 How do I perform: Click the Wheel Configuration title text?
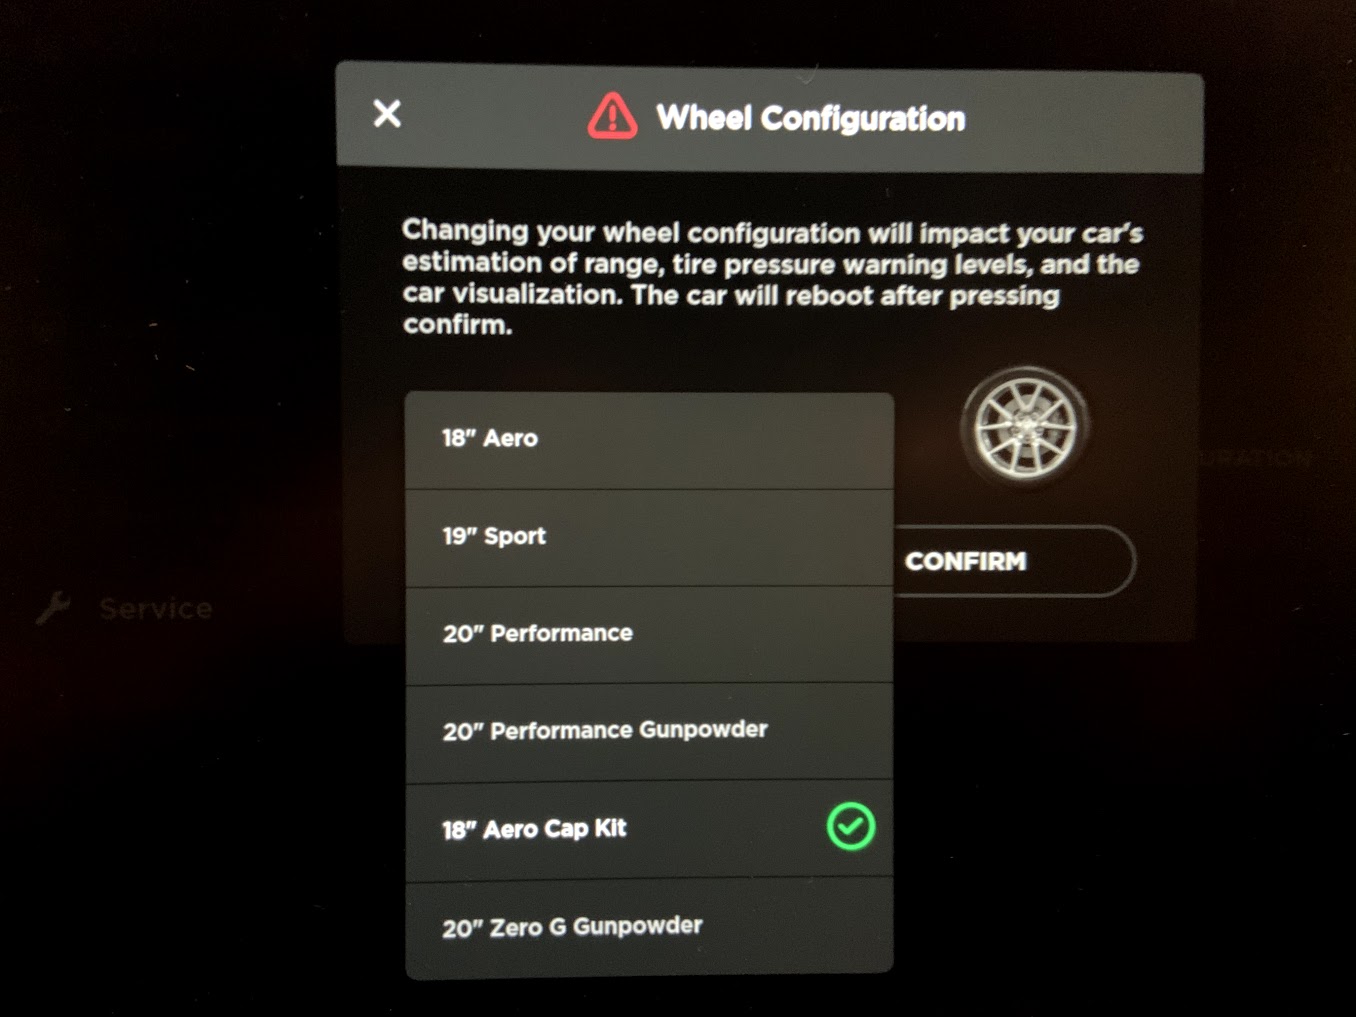[810, 119]
